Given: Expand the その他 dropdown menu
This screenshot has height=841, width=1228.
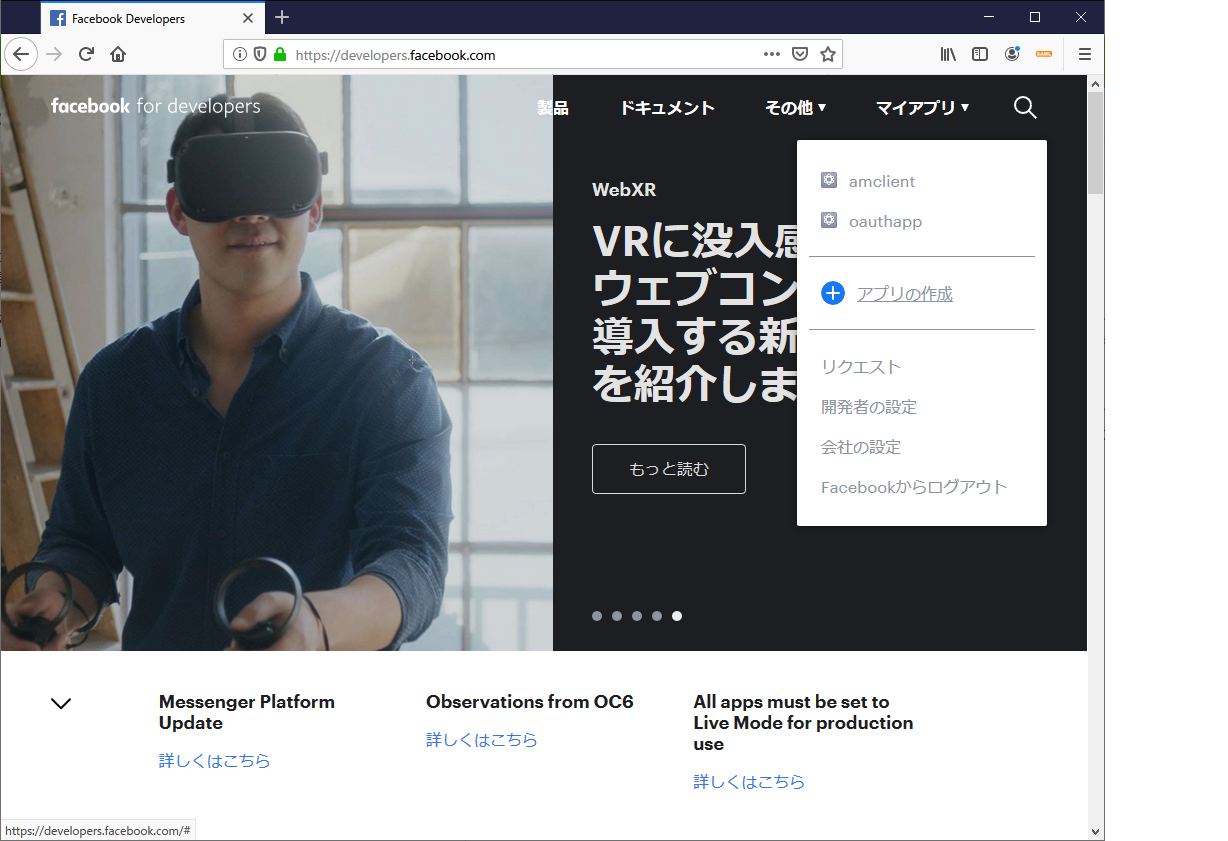Looking at the screenshot, I should (796, 107).
